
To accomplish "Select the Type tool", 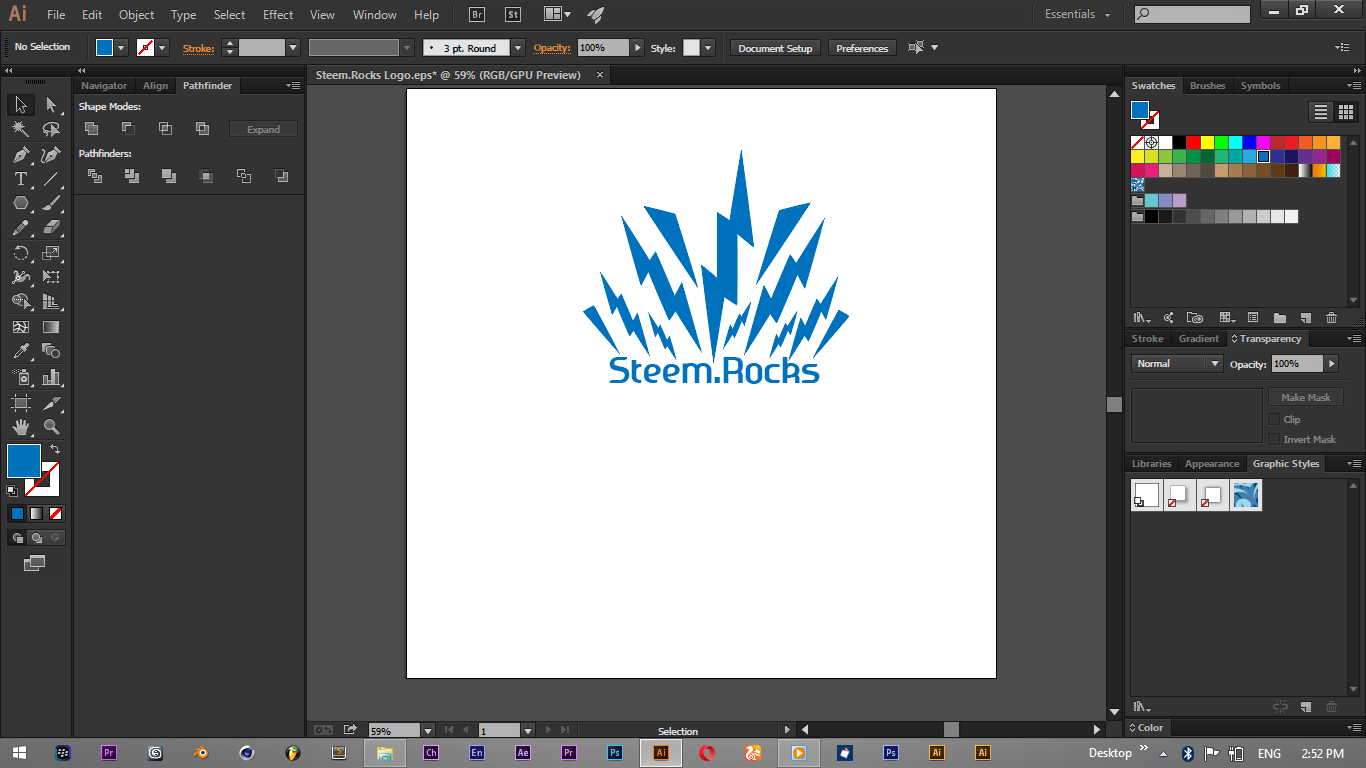I will pyautogui.click(x=20, y=179).
